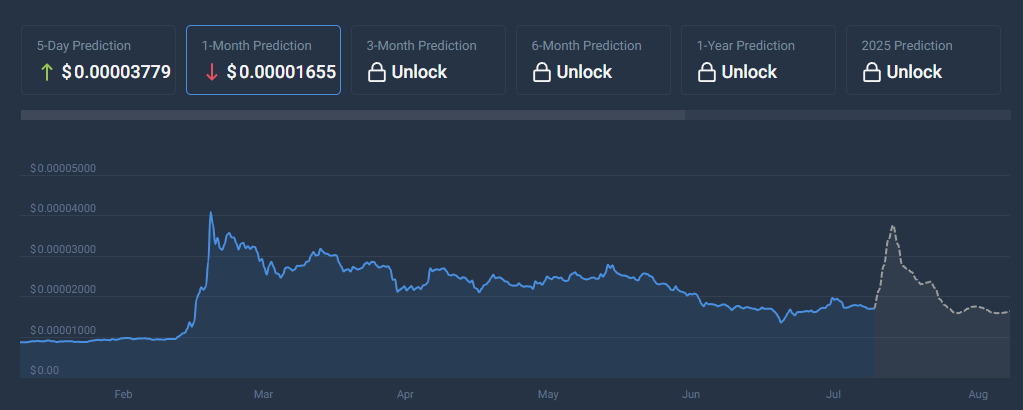Click the dashed forecast line's peak
The width and height of the screenshot is (1023, 410).
tap(891, 226)
